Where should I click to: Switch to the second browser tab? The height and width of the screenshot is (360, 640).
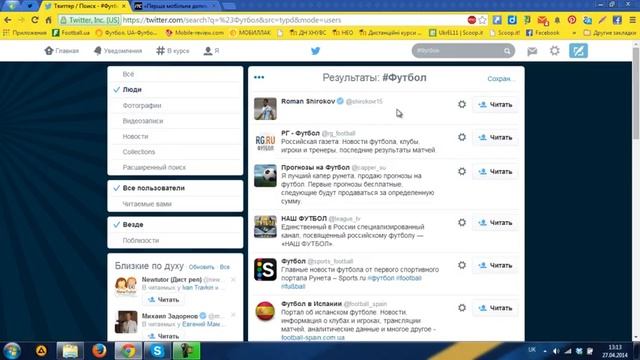coord(176,6)
